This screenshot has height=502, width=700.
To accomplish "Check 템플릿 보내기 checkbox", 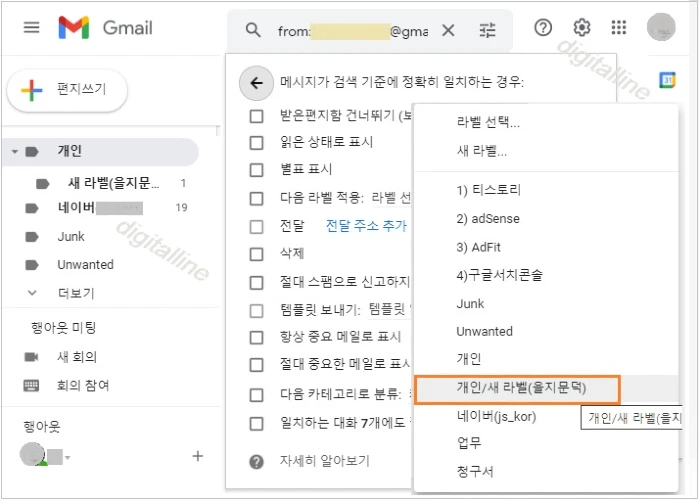I will (x=256, y=310).
